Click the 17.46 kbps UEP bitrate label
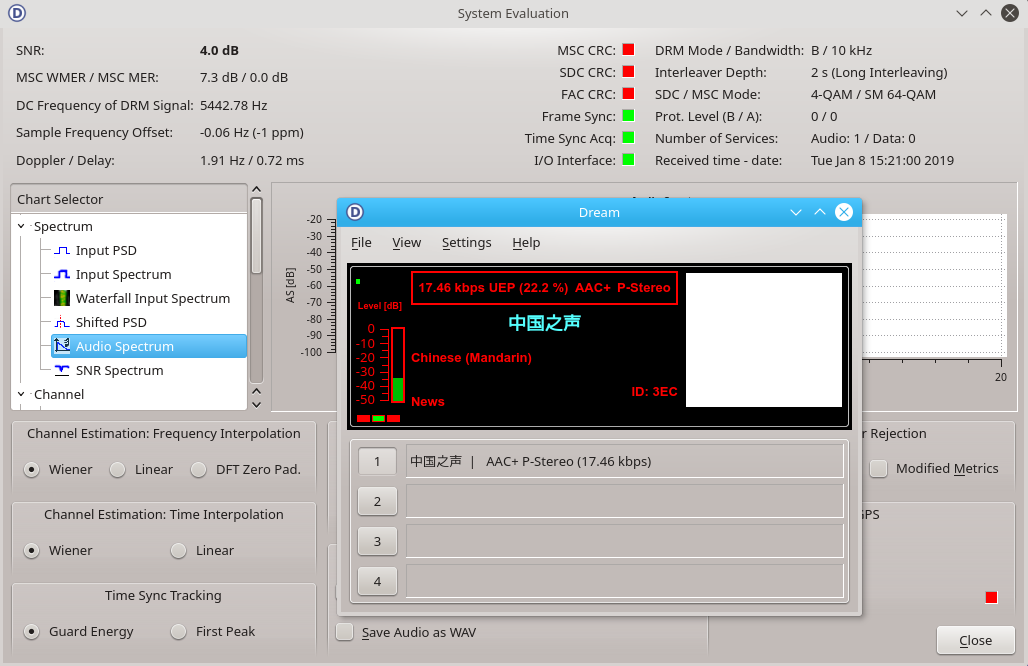The height and width of the screenshot is (666, 1028). pos(544,288)
